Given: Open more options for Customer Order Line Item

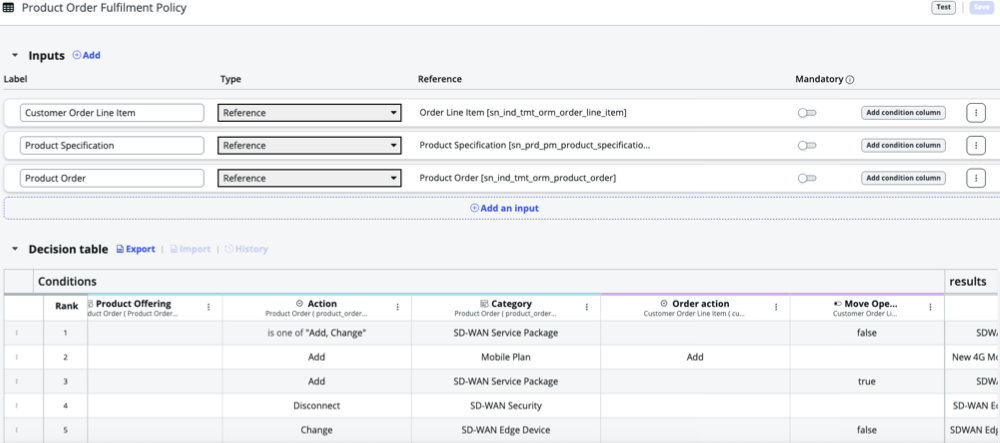Looking at the screenshot, I should click(x=976, y=113).
